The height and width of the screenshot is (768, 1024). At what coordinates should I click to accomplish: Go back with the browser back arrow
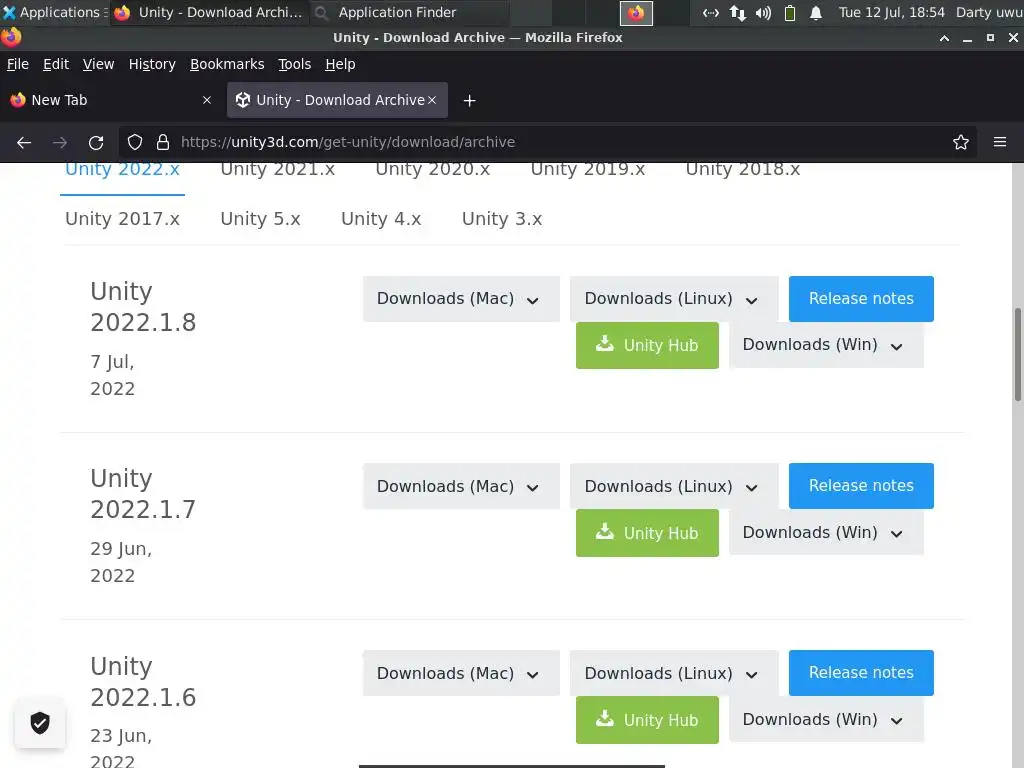24,142
